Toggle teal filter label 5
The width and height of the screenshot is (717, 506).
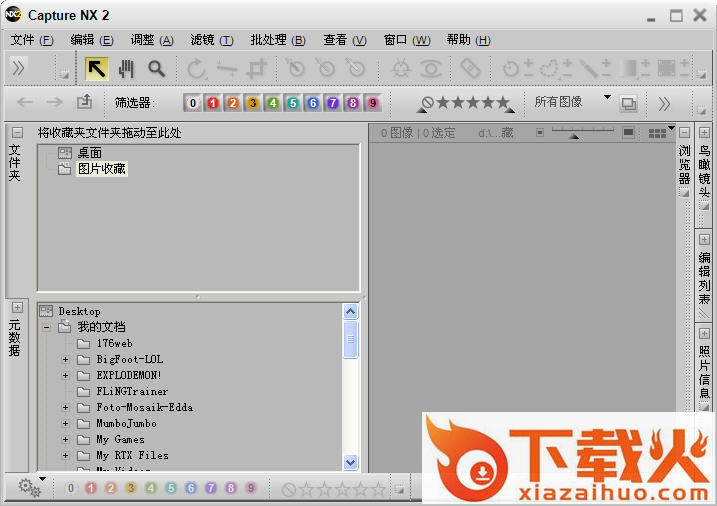293,103
